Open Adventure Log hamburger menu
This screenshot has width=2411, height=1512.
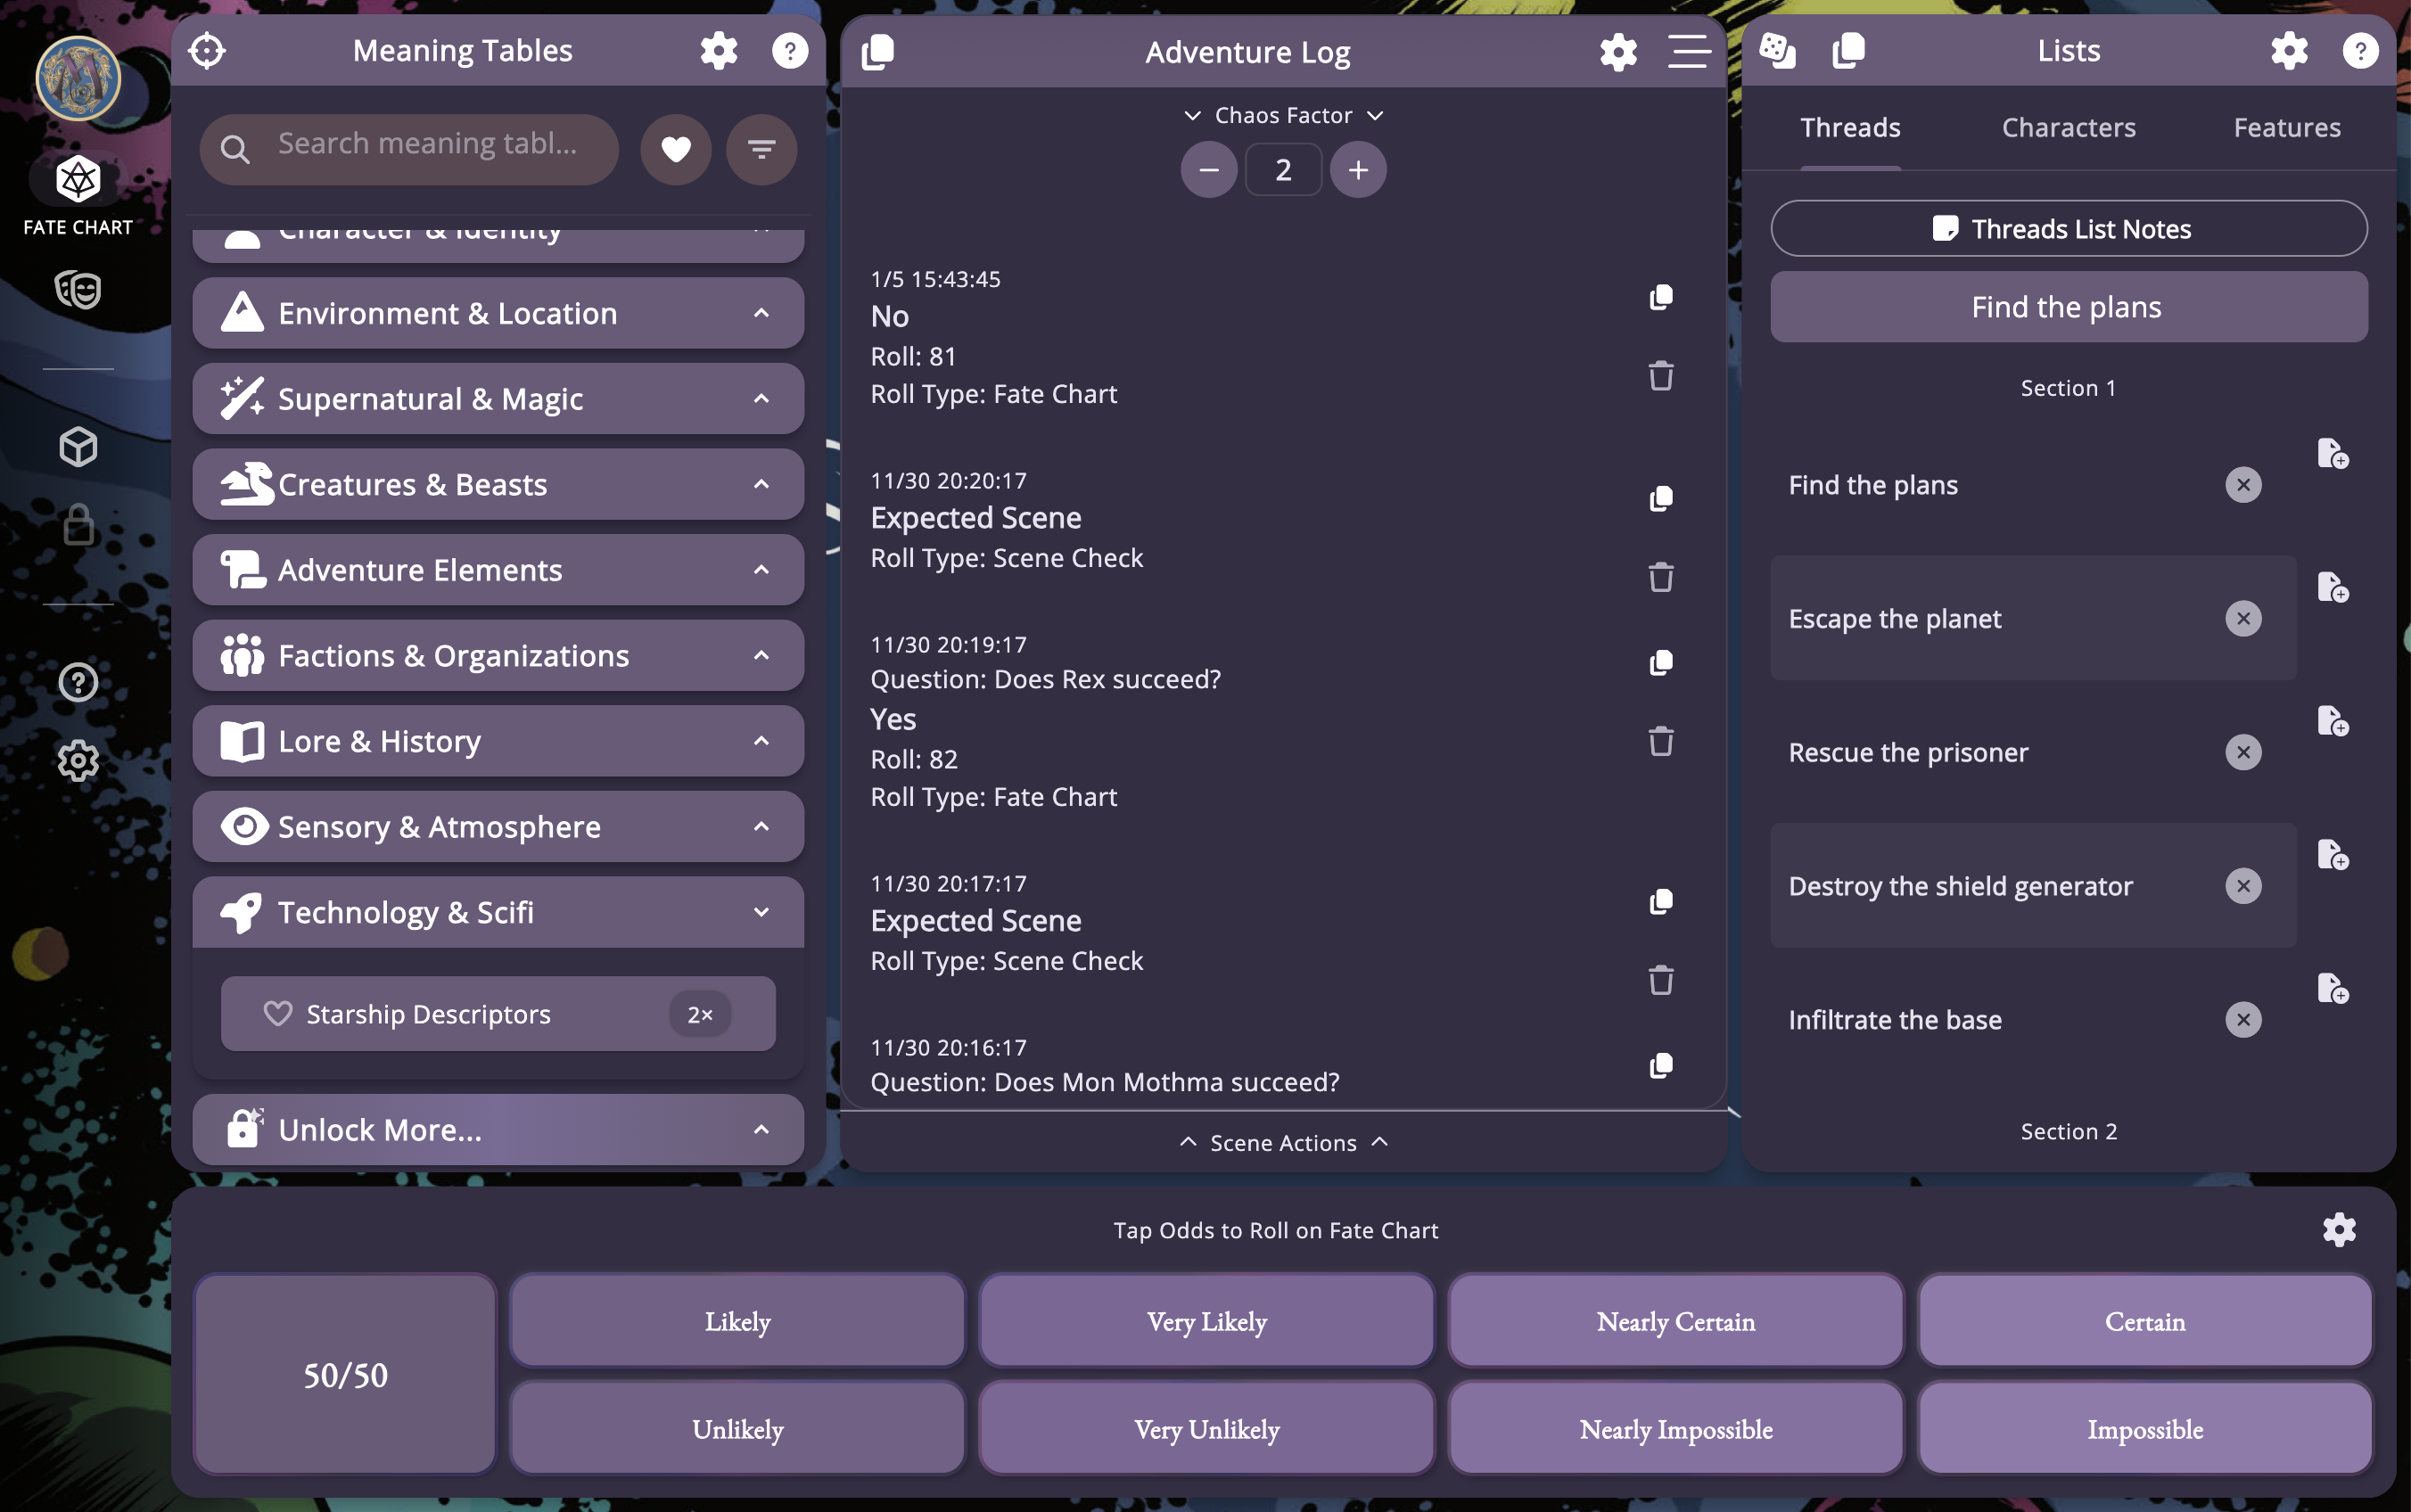1688,51
